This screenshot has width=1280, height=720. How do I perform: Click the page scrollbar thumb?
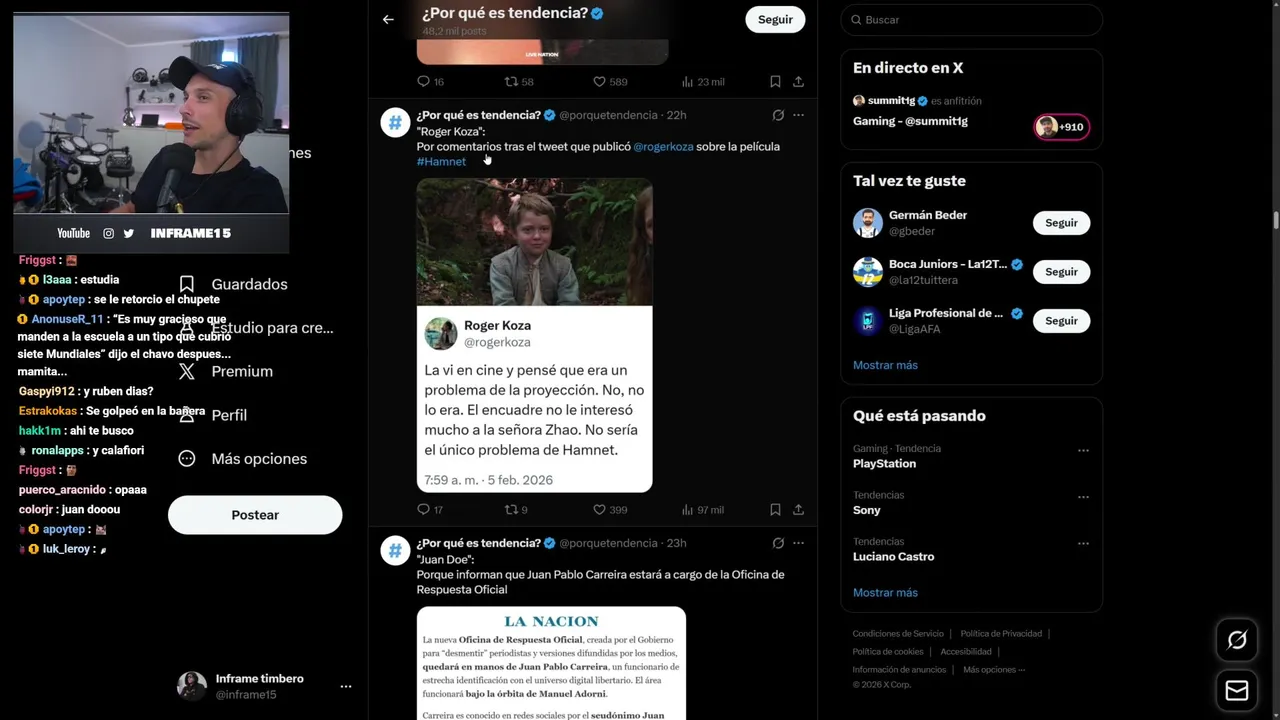click(x=1275, y=221)
